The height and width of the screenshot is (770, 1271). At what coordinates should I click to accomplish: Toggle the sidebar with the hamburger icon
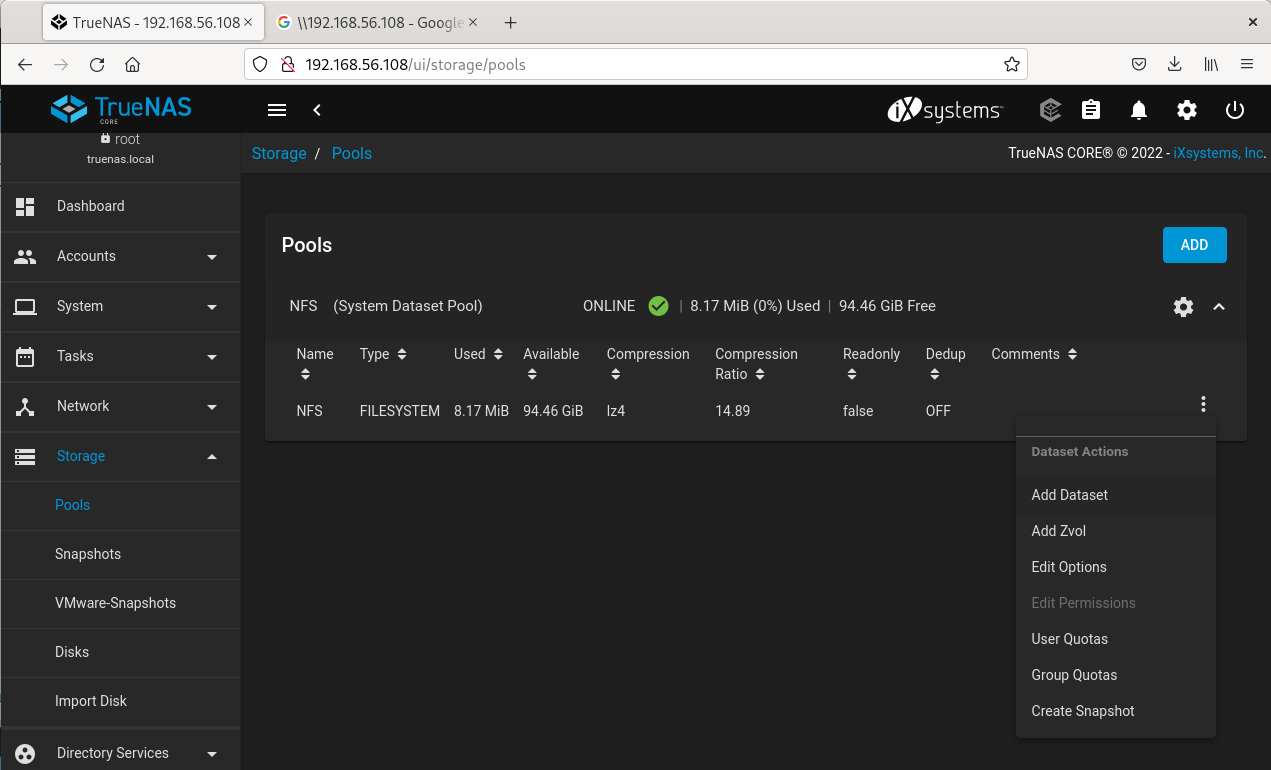[277, 110]
